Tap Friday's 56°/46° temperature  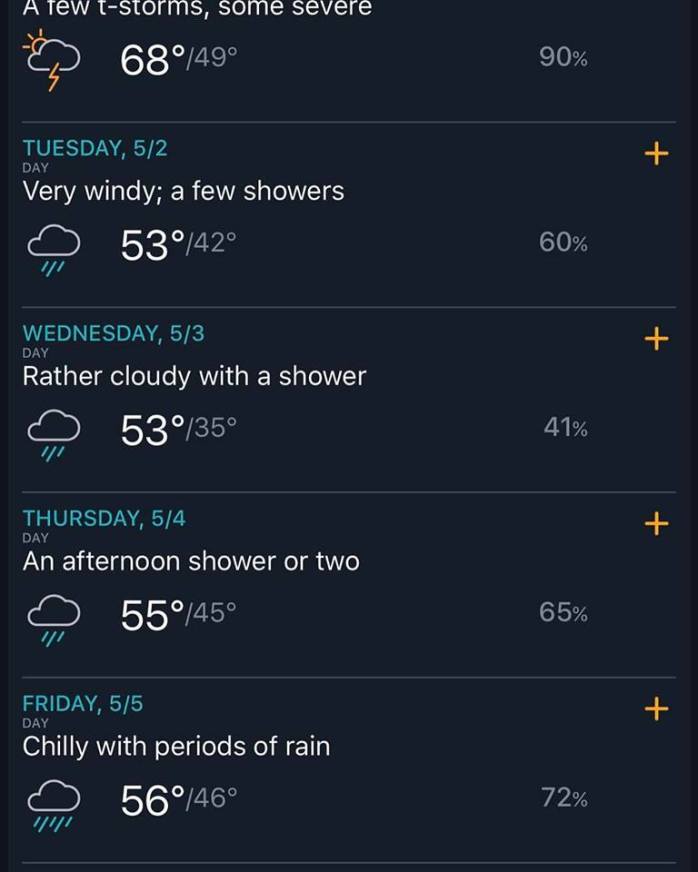point(179,800)
